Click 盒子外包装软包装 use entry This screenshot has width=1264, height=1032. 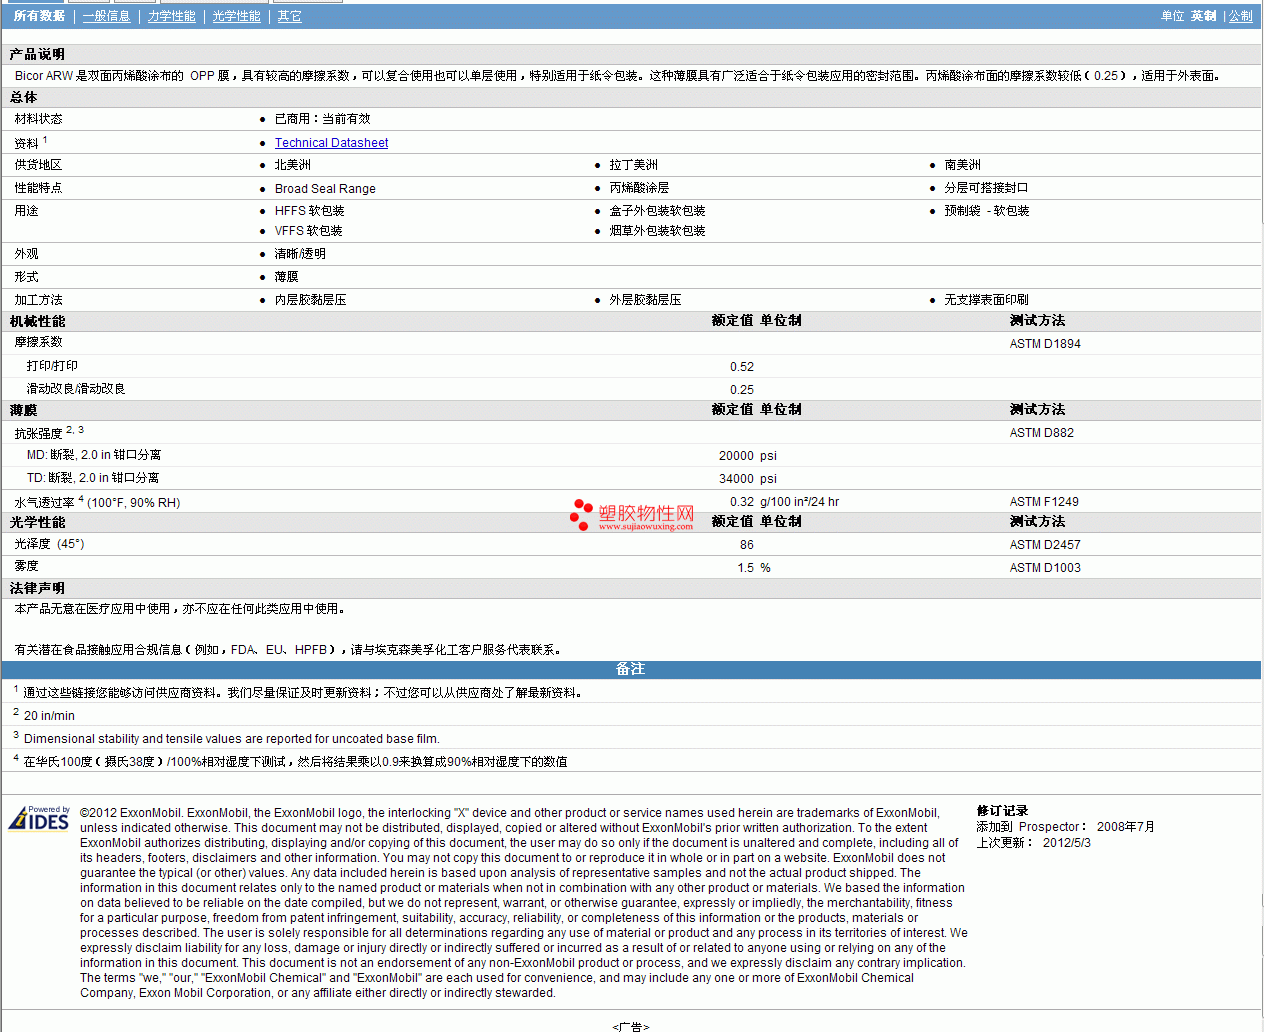[658, 211]
